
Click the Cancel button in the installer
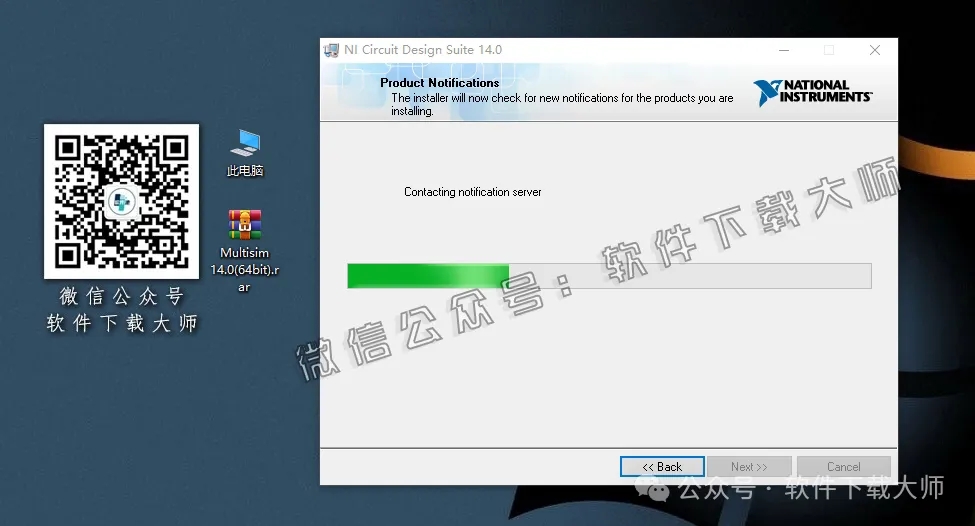pyautogui.click(x=843, y=467)
